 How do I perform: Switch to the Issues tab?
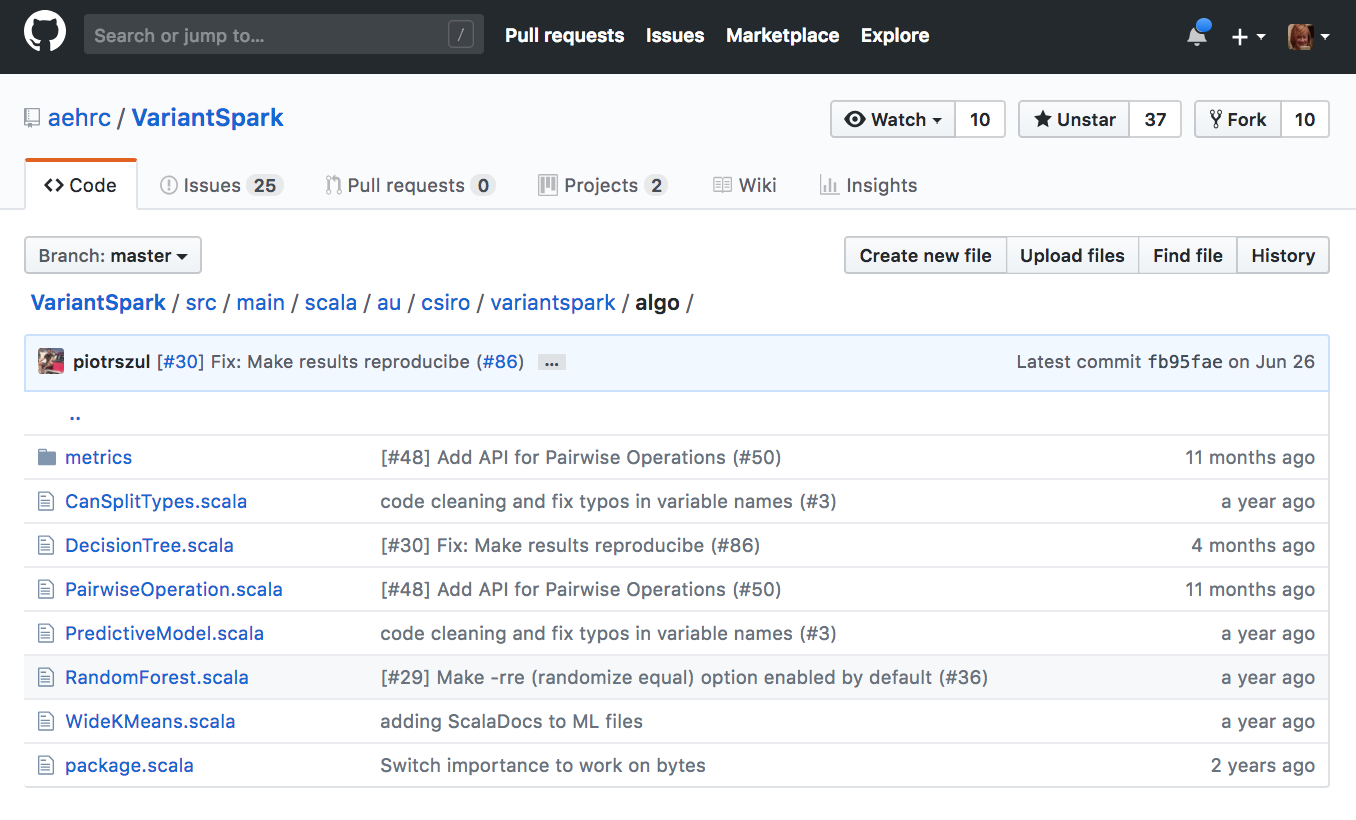pyautogui.click(x=222, y=185)
